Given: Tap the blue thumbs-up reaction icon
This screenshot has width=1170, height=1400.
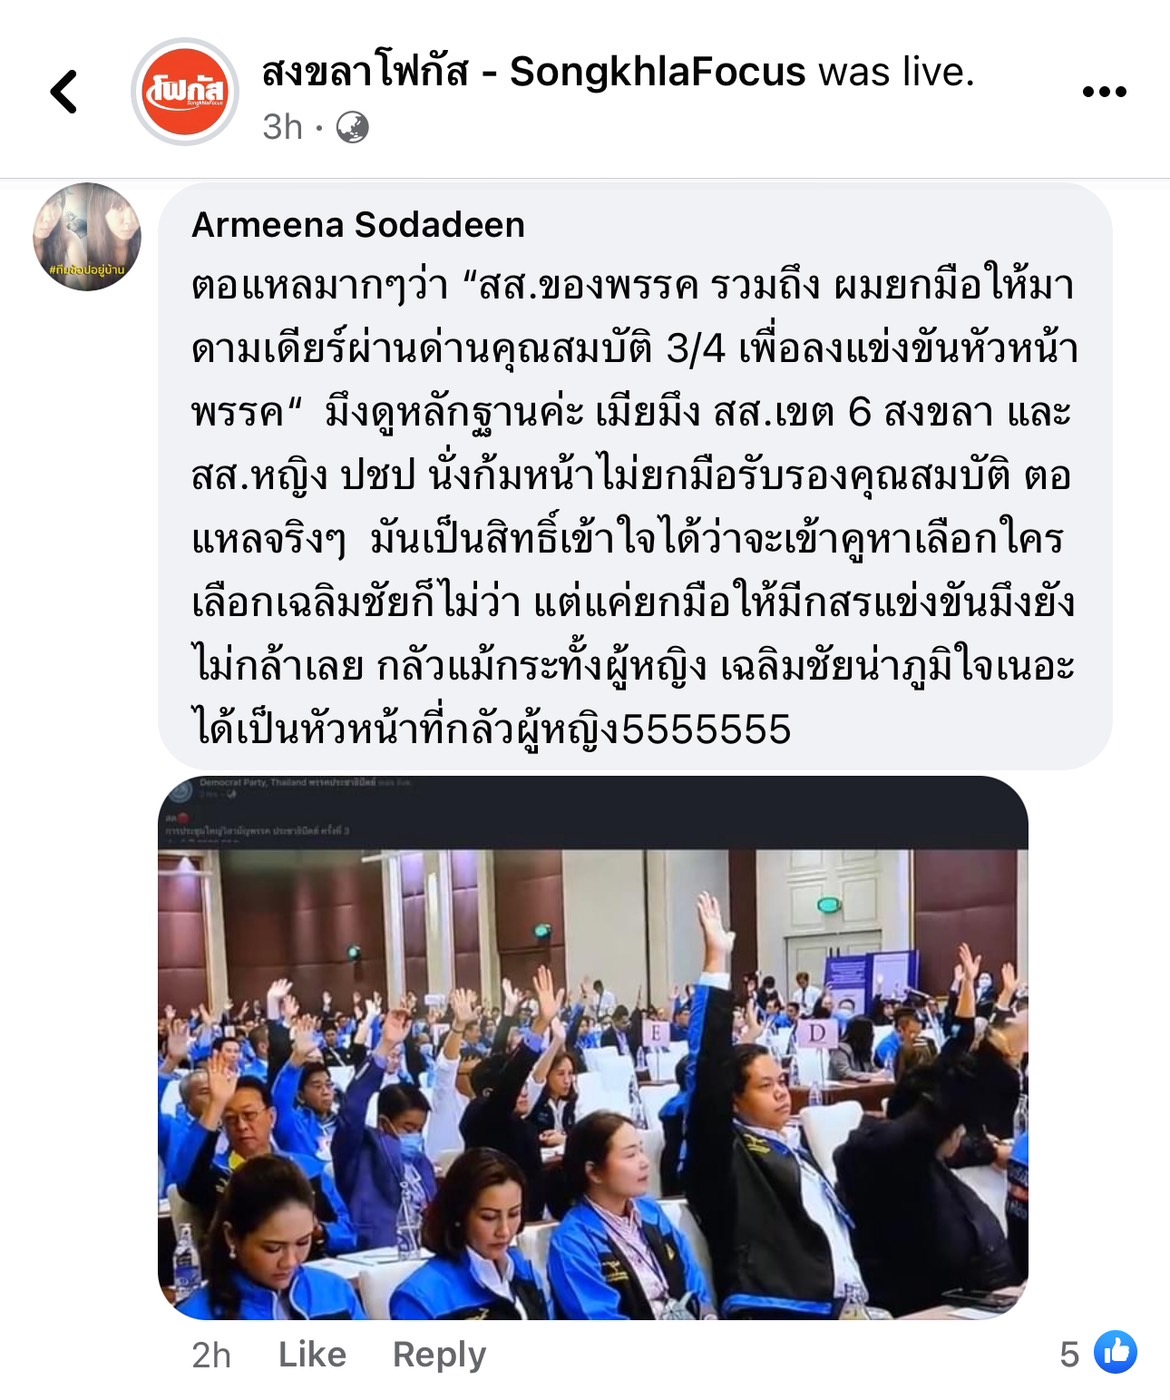Looking at the screenshot, I should click(1116, 1353).
